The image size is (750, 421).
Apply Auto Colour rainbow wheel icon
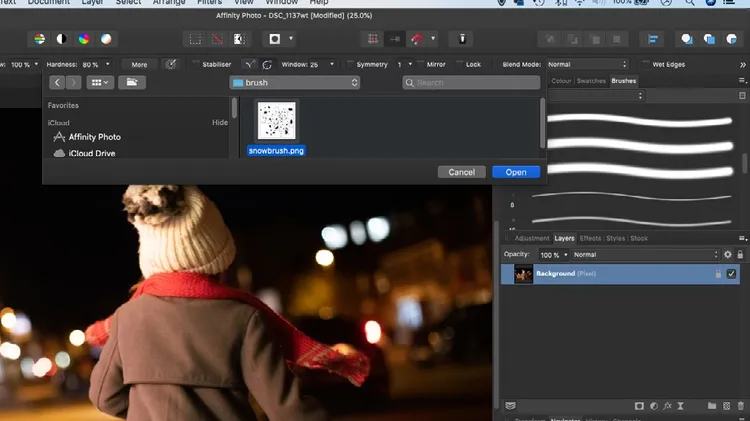click(x=84, y=39)
